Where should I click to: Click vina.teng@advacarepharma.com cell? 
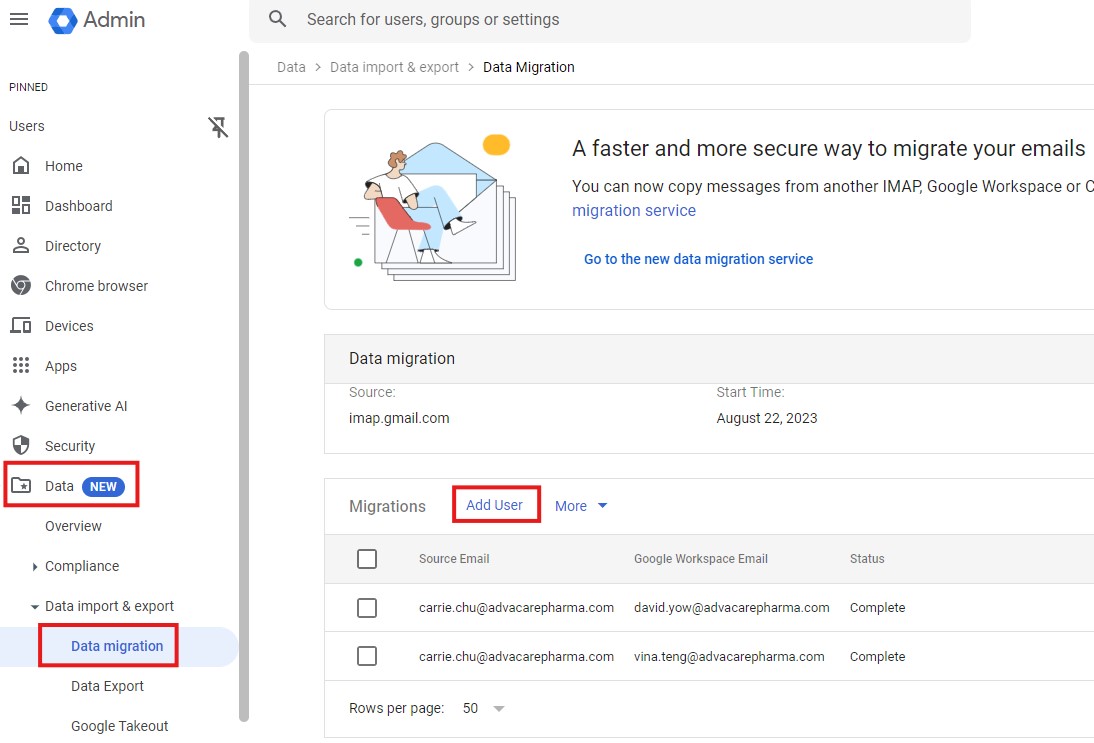[729, 656]
